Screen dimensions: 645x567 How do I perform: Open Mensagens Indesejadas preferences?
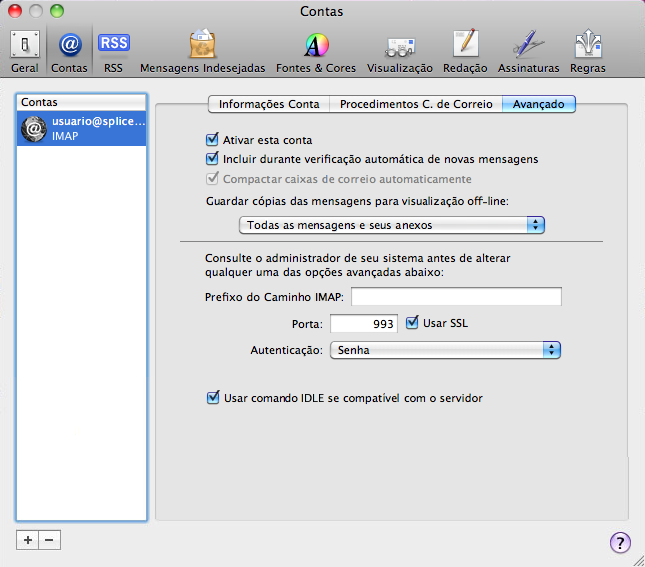[x=203, y=52]
